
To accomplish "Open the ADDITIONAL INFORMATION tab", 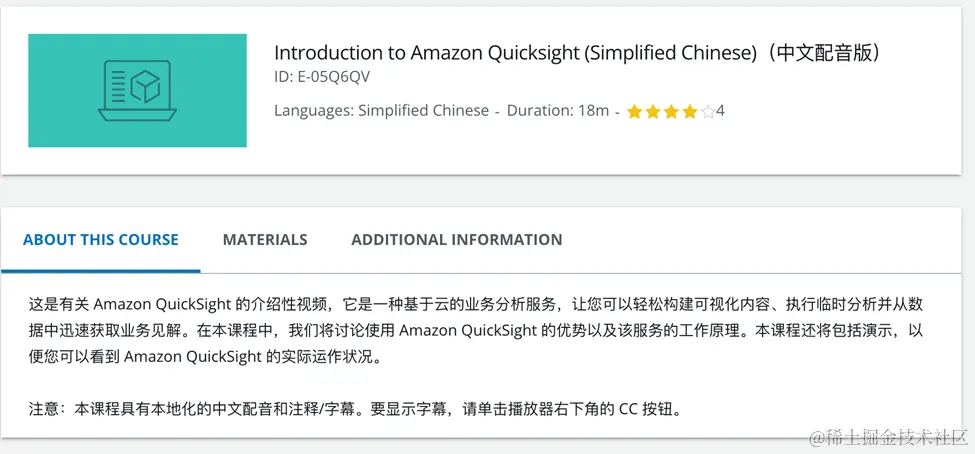I will (456, 239).
